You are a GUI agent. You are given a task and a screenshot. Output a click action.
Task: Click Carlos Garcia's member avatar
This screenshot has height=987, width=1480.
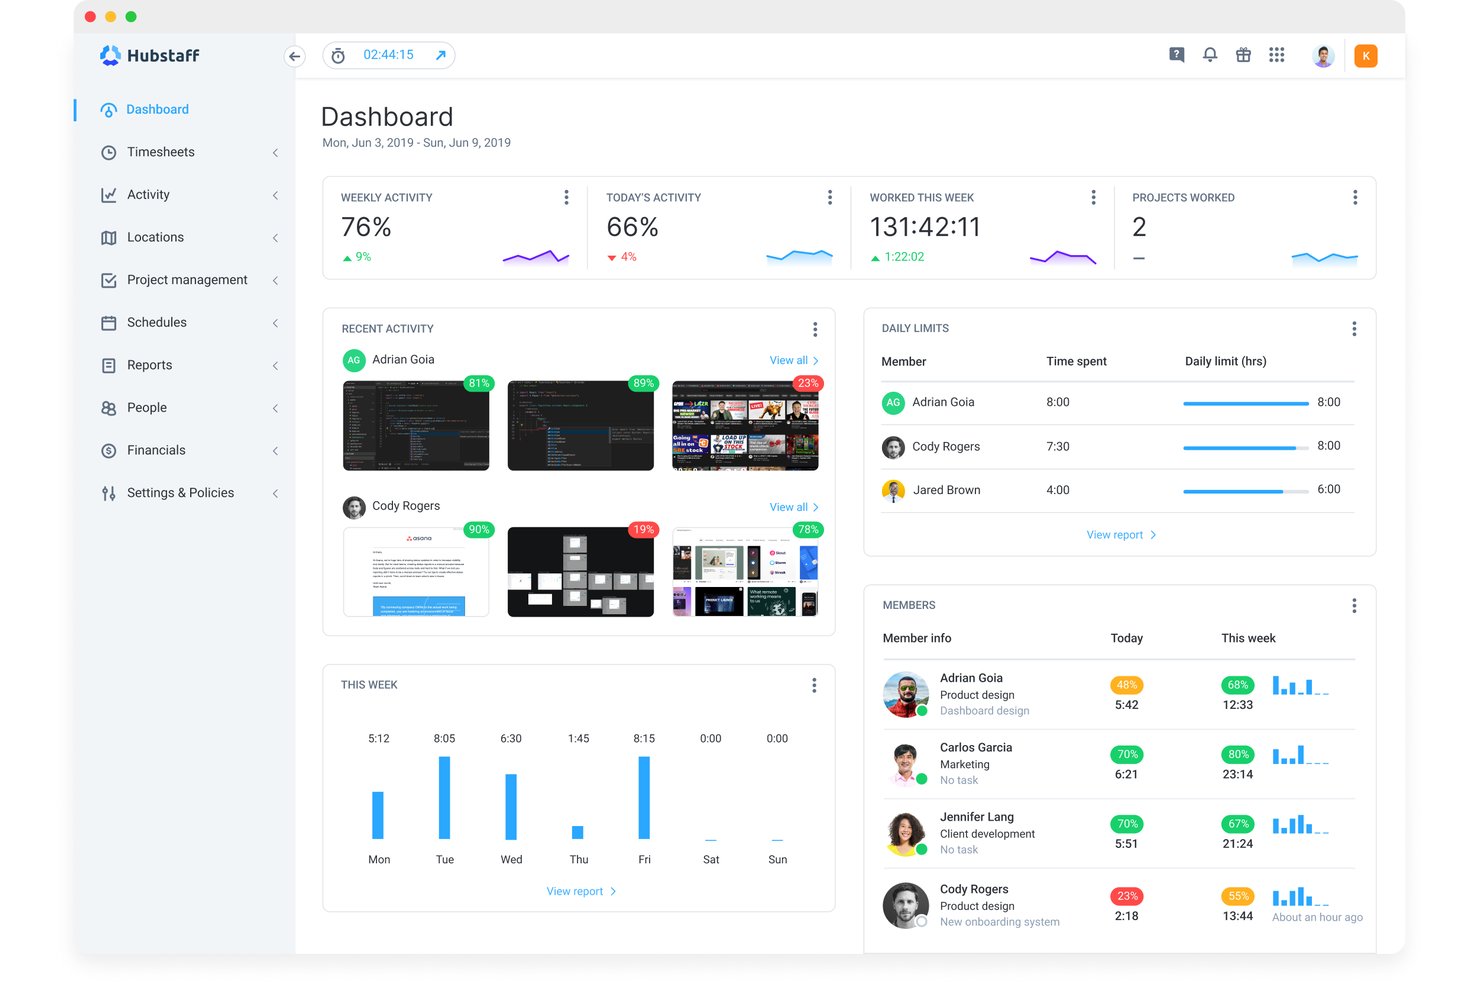905,764
